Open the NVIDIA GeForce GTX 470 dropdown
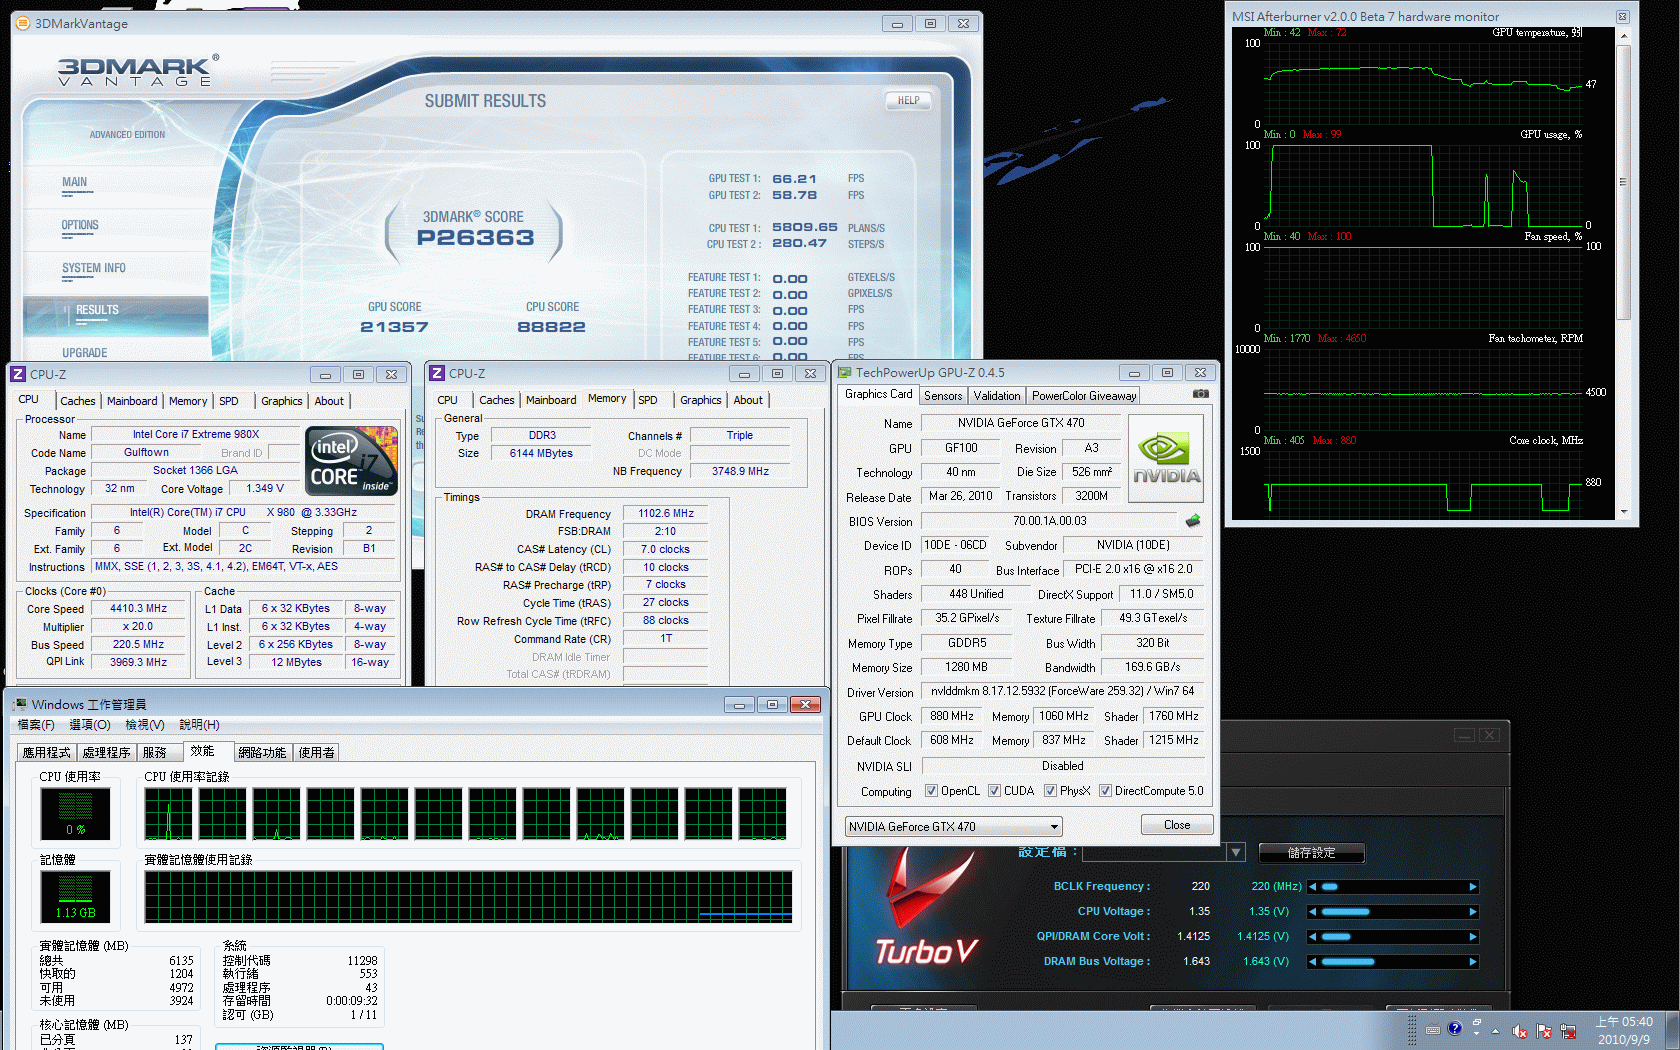Image resolution: width=1680 pixels, height=1050 pixels. [953, 827]
